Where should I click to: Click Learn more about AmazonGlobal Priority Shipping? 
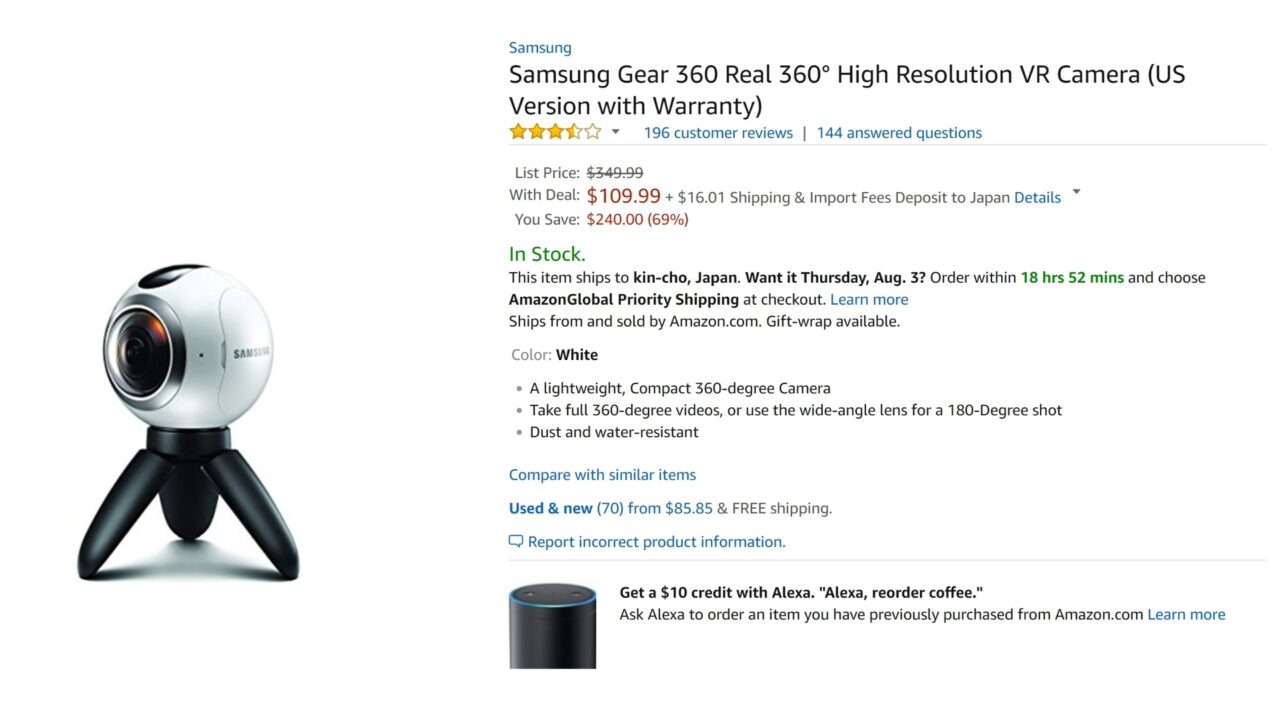(869, 299)
